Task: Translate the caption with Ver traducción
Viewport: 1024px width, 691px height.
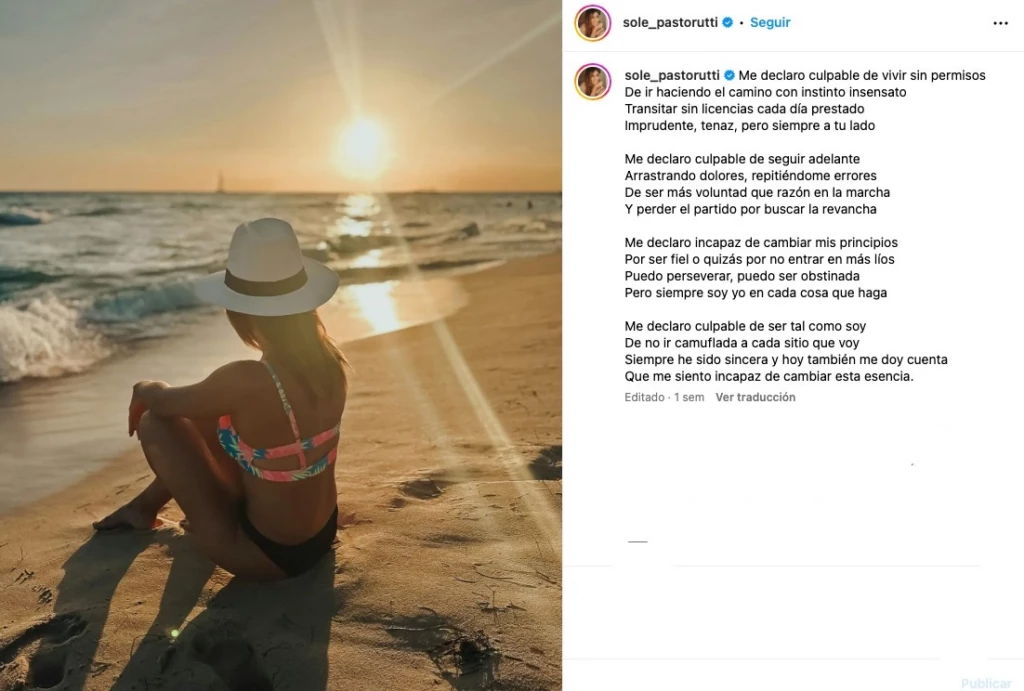Action: tap(756, 397)
